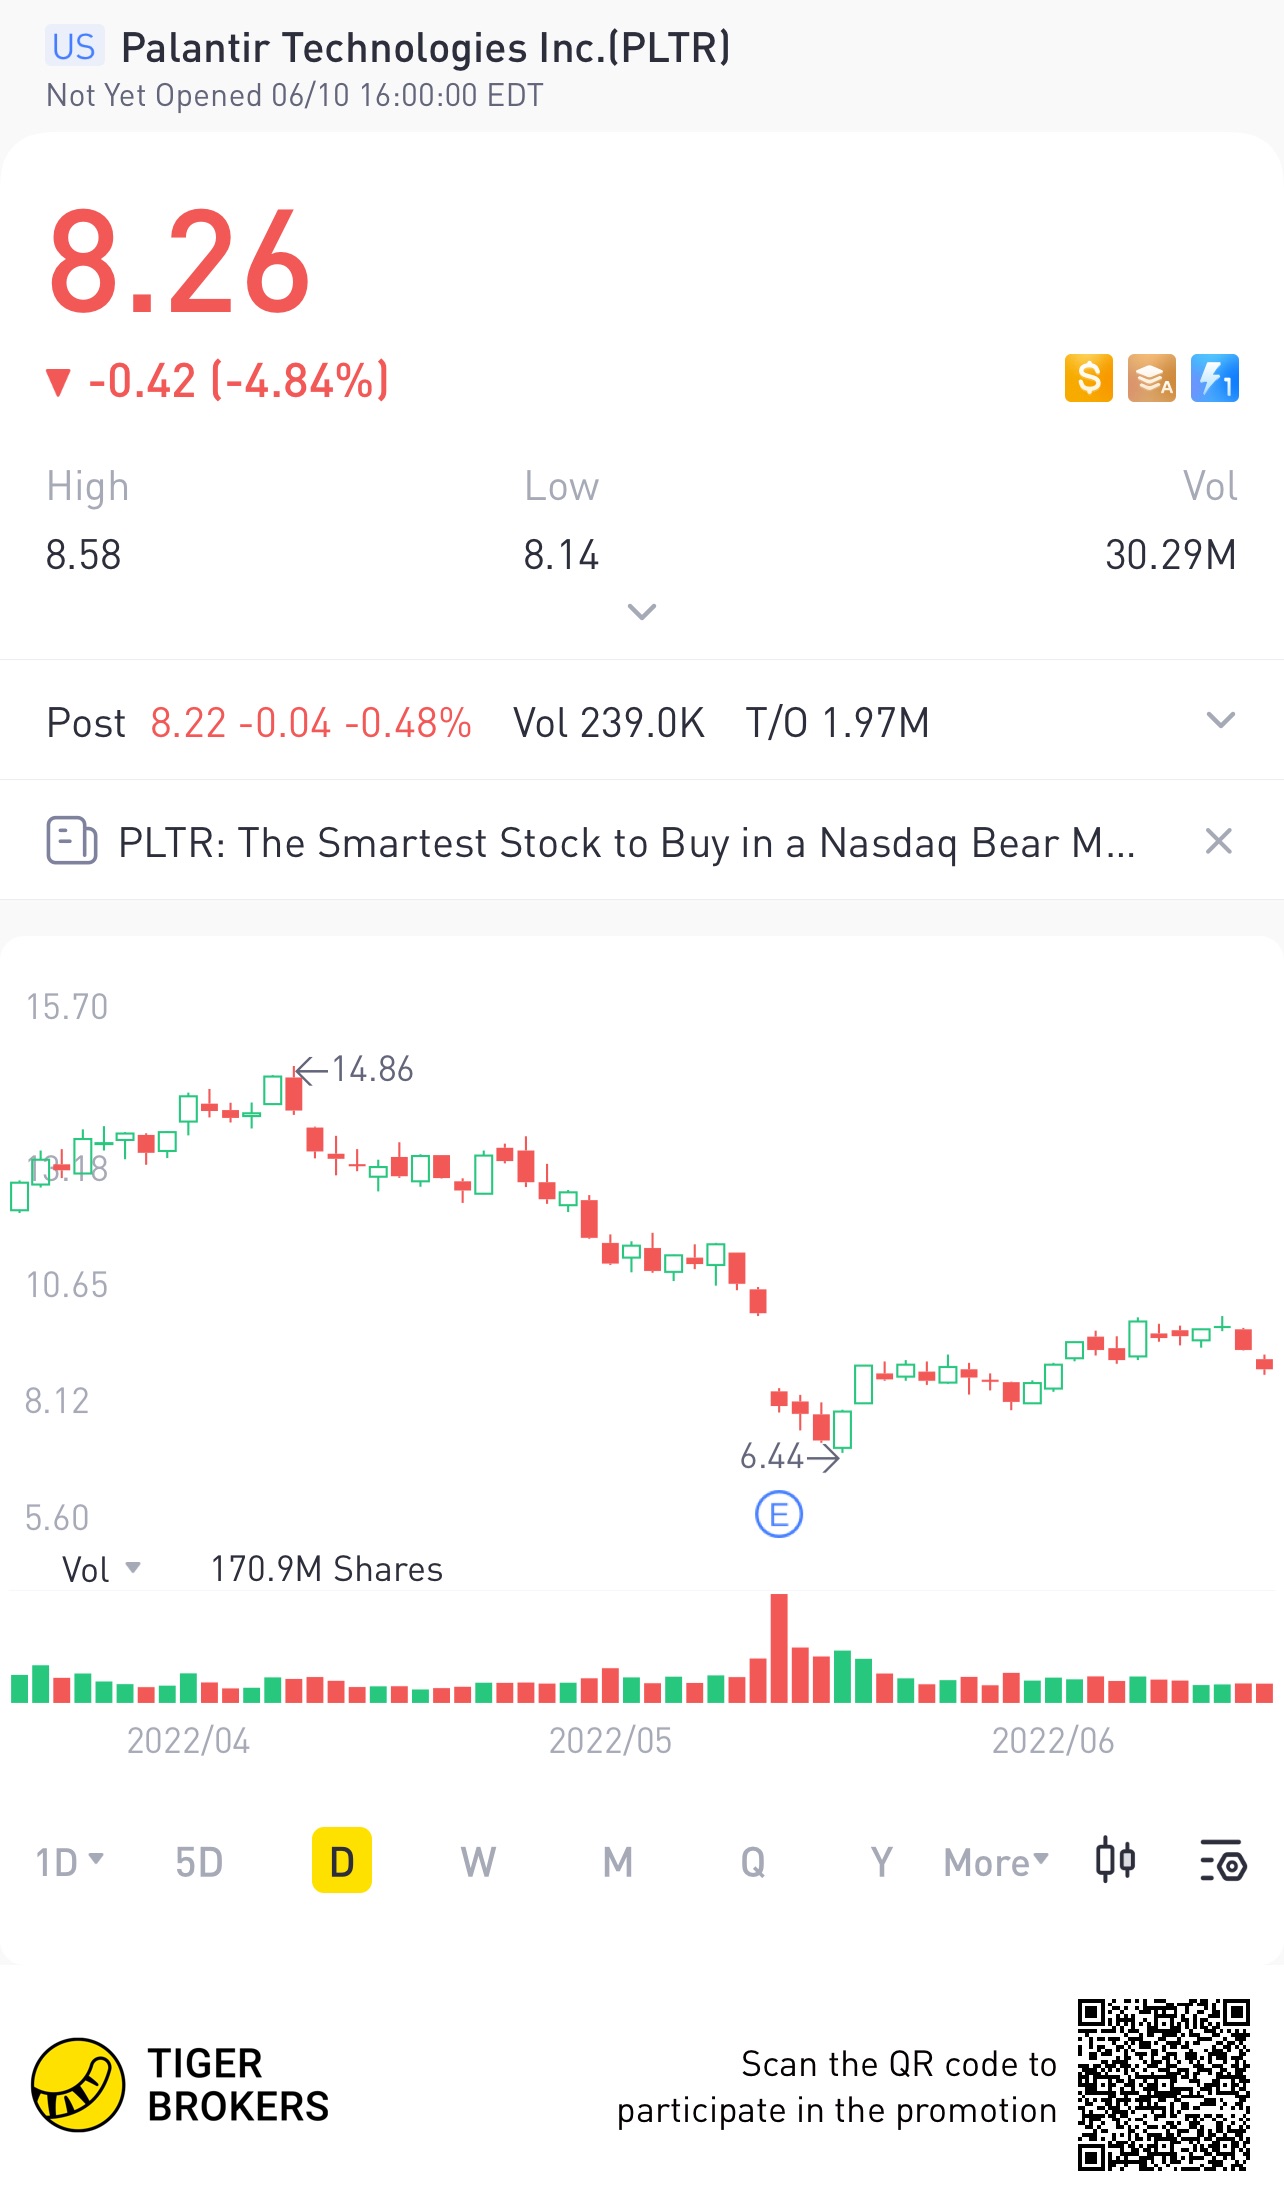Tap the earnings E marker on chart

[x=779, y=1514]
